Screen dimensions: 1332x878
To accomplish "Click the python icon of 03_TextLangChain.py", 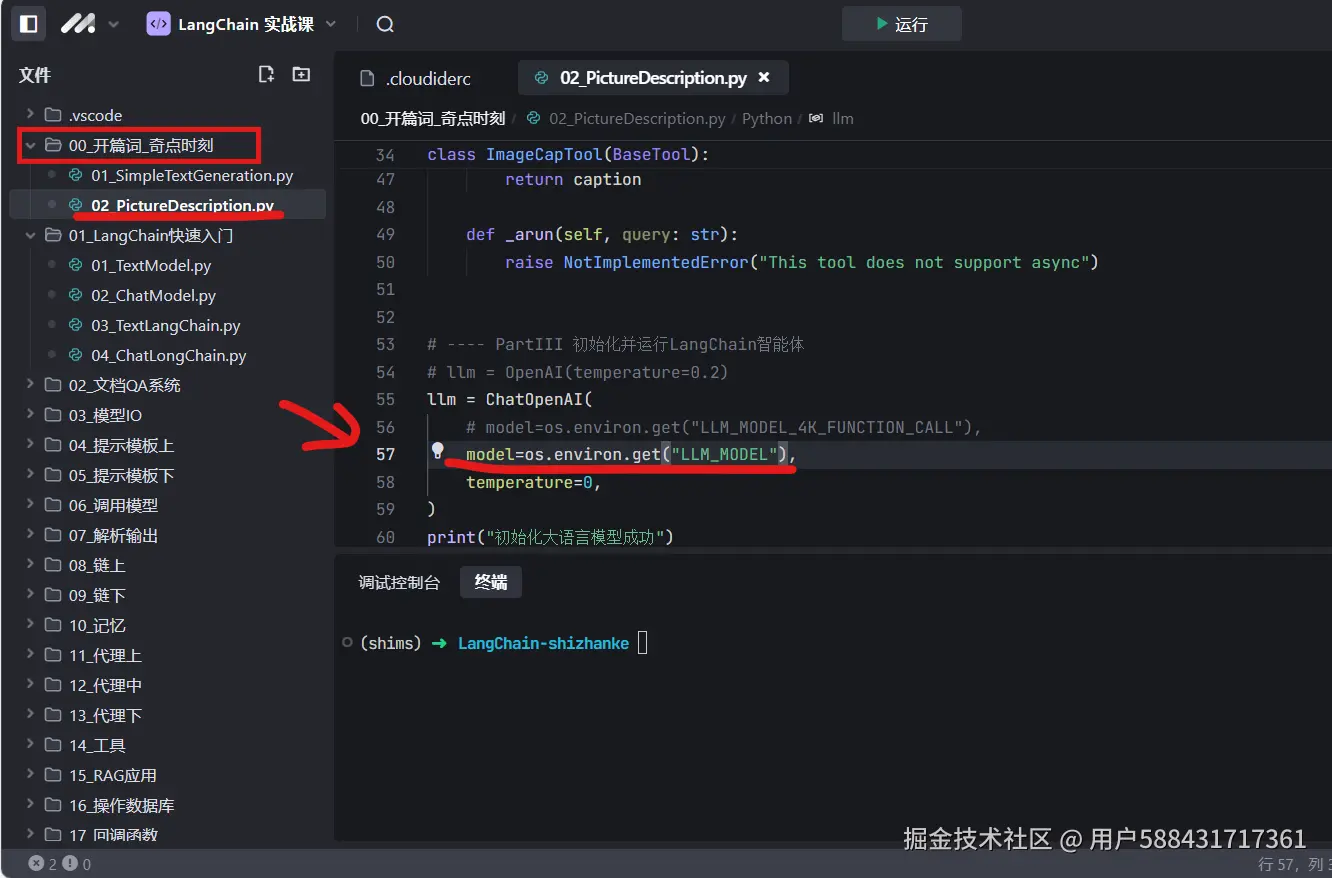I will (x=74, y=325).
